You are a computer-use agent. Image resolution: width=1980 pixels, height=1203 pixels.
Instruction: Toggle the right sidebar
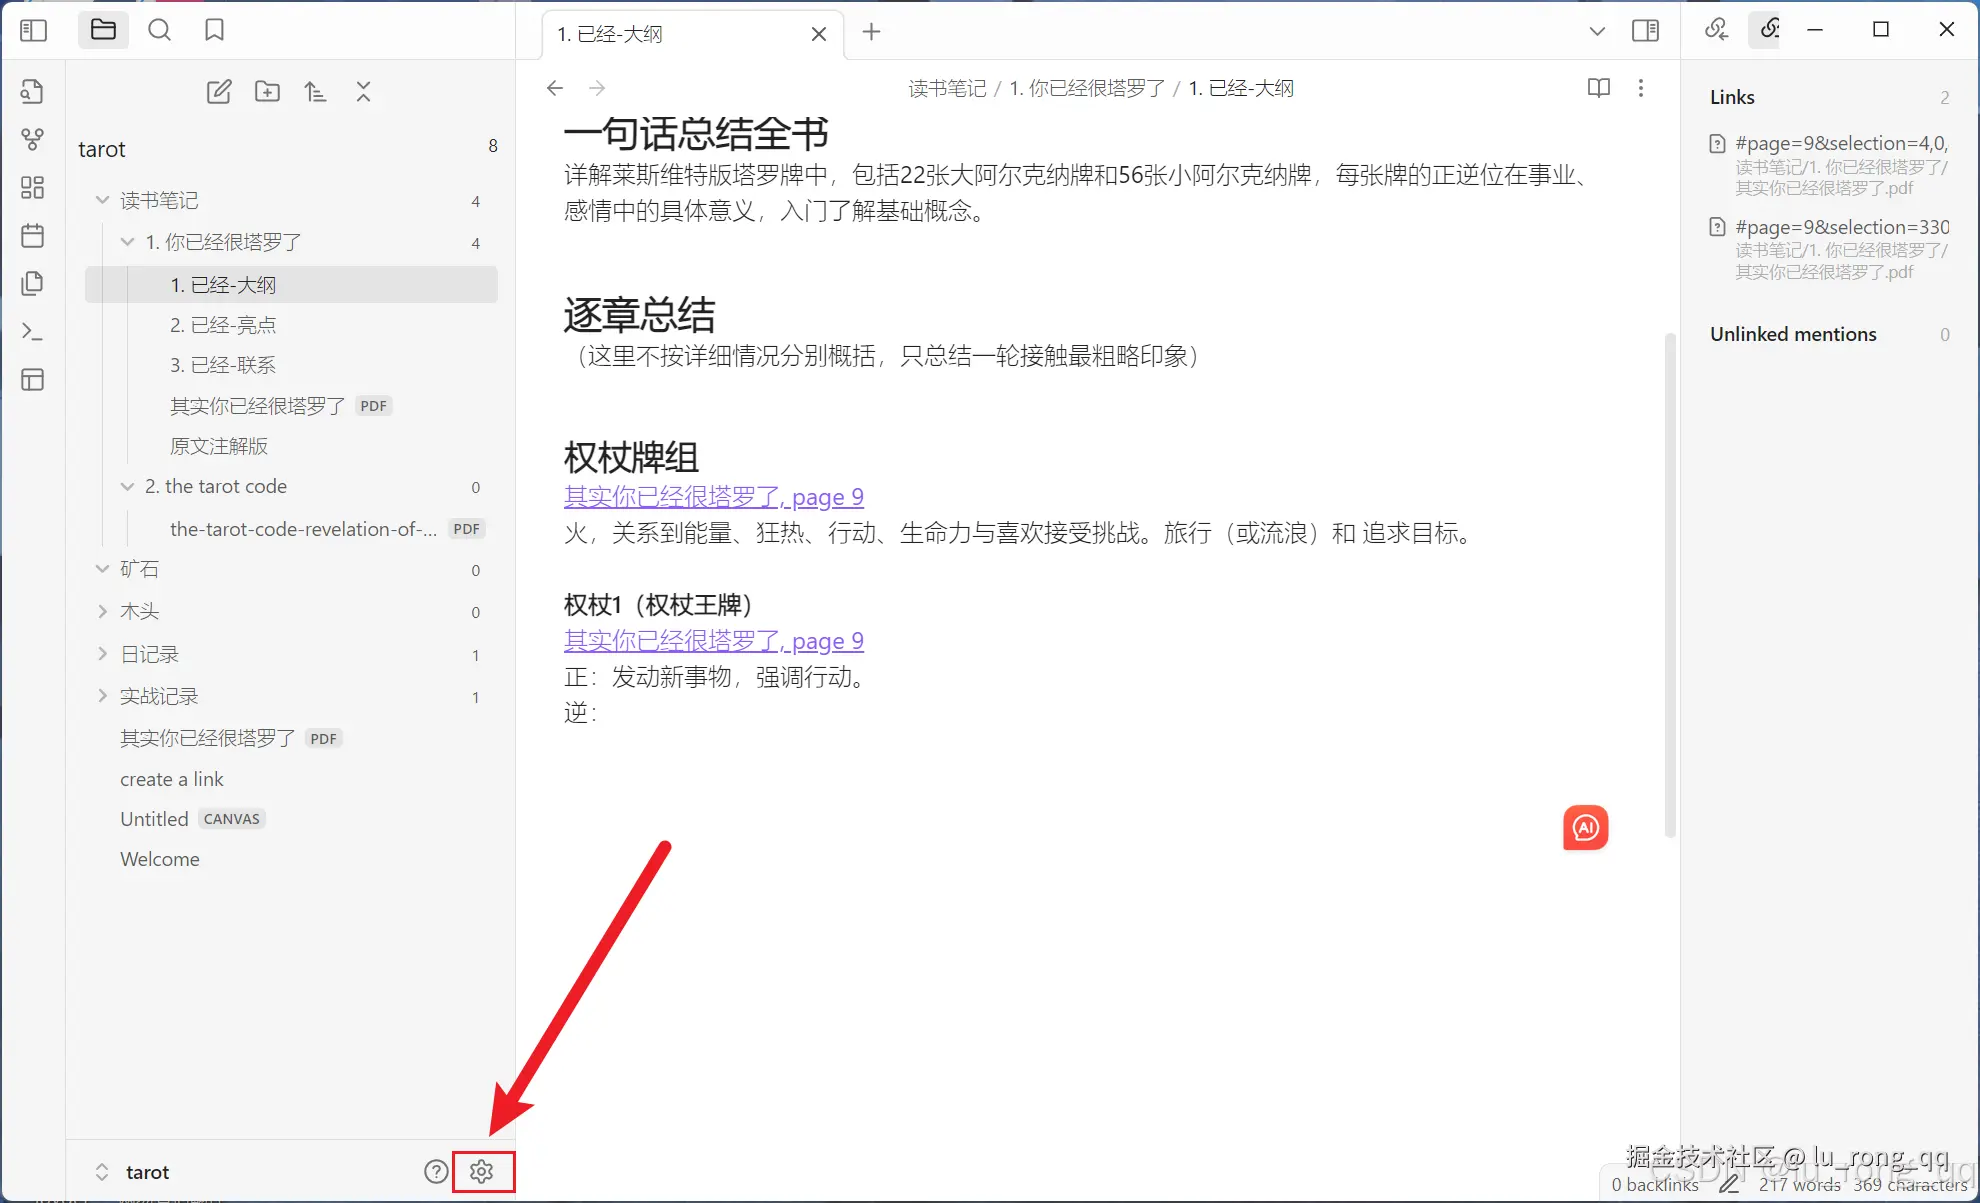pos(1645,30)
